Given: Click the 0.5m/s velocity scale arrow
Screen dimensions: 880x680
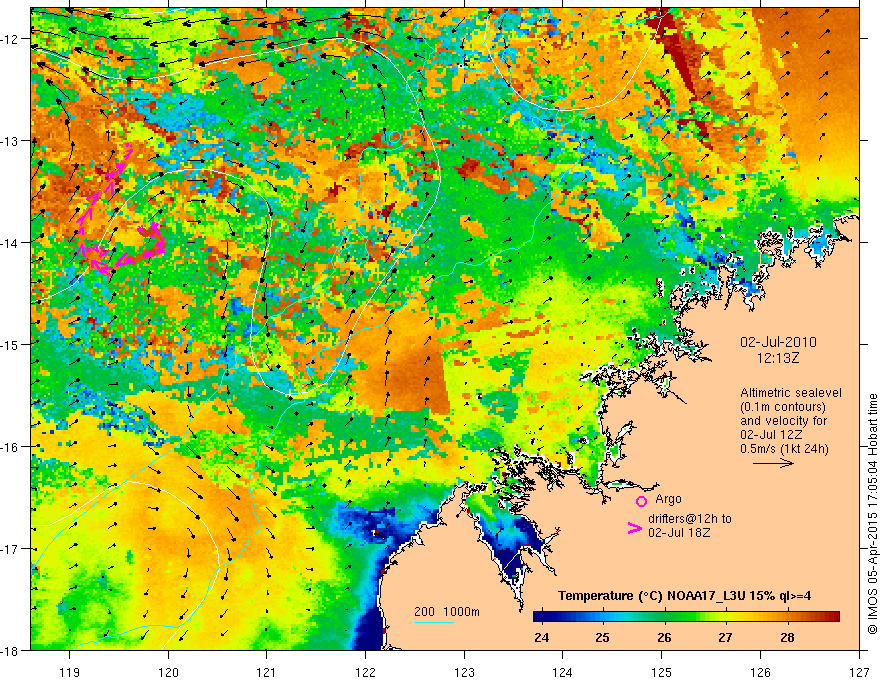Looking at the screenshot, I should 773,463.
